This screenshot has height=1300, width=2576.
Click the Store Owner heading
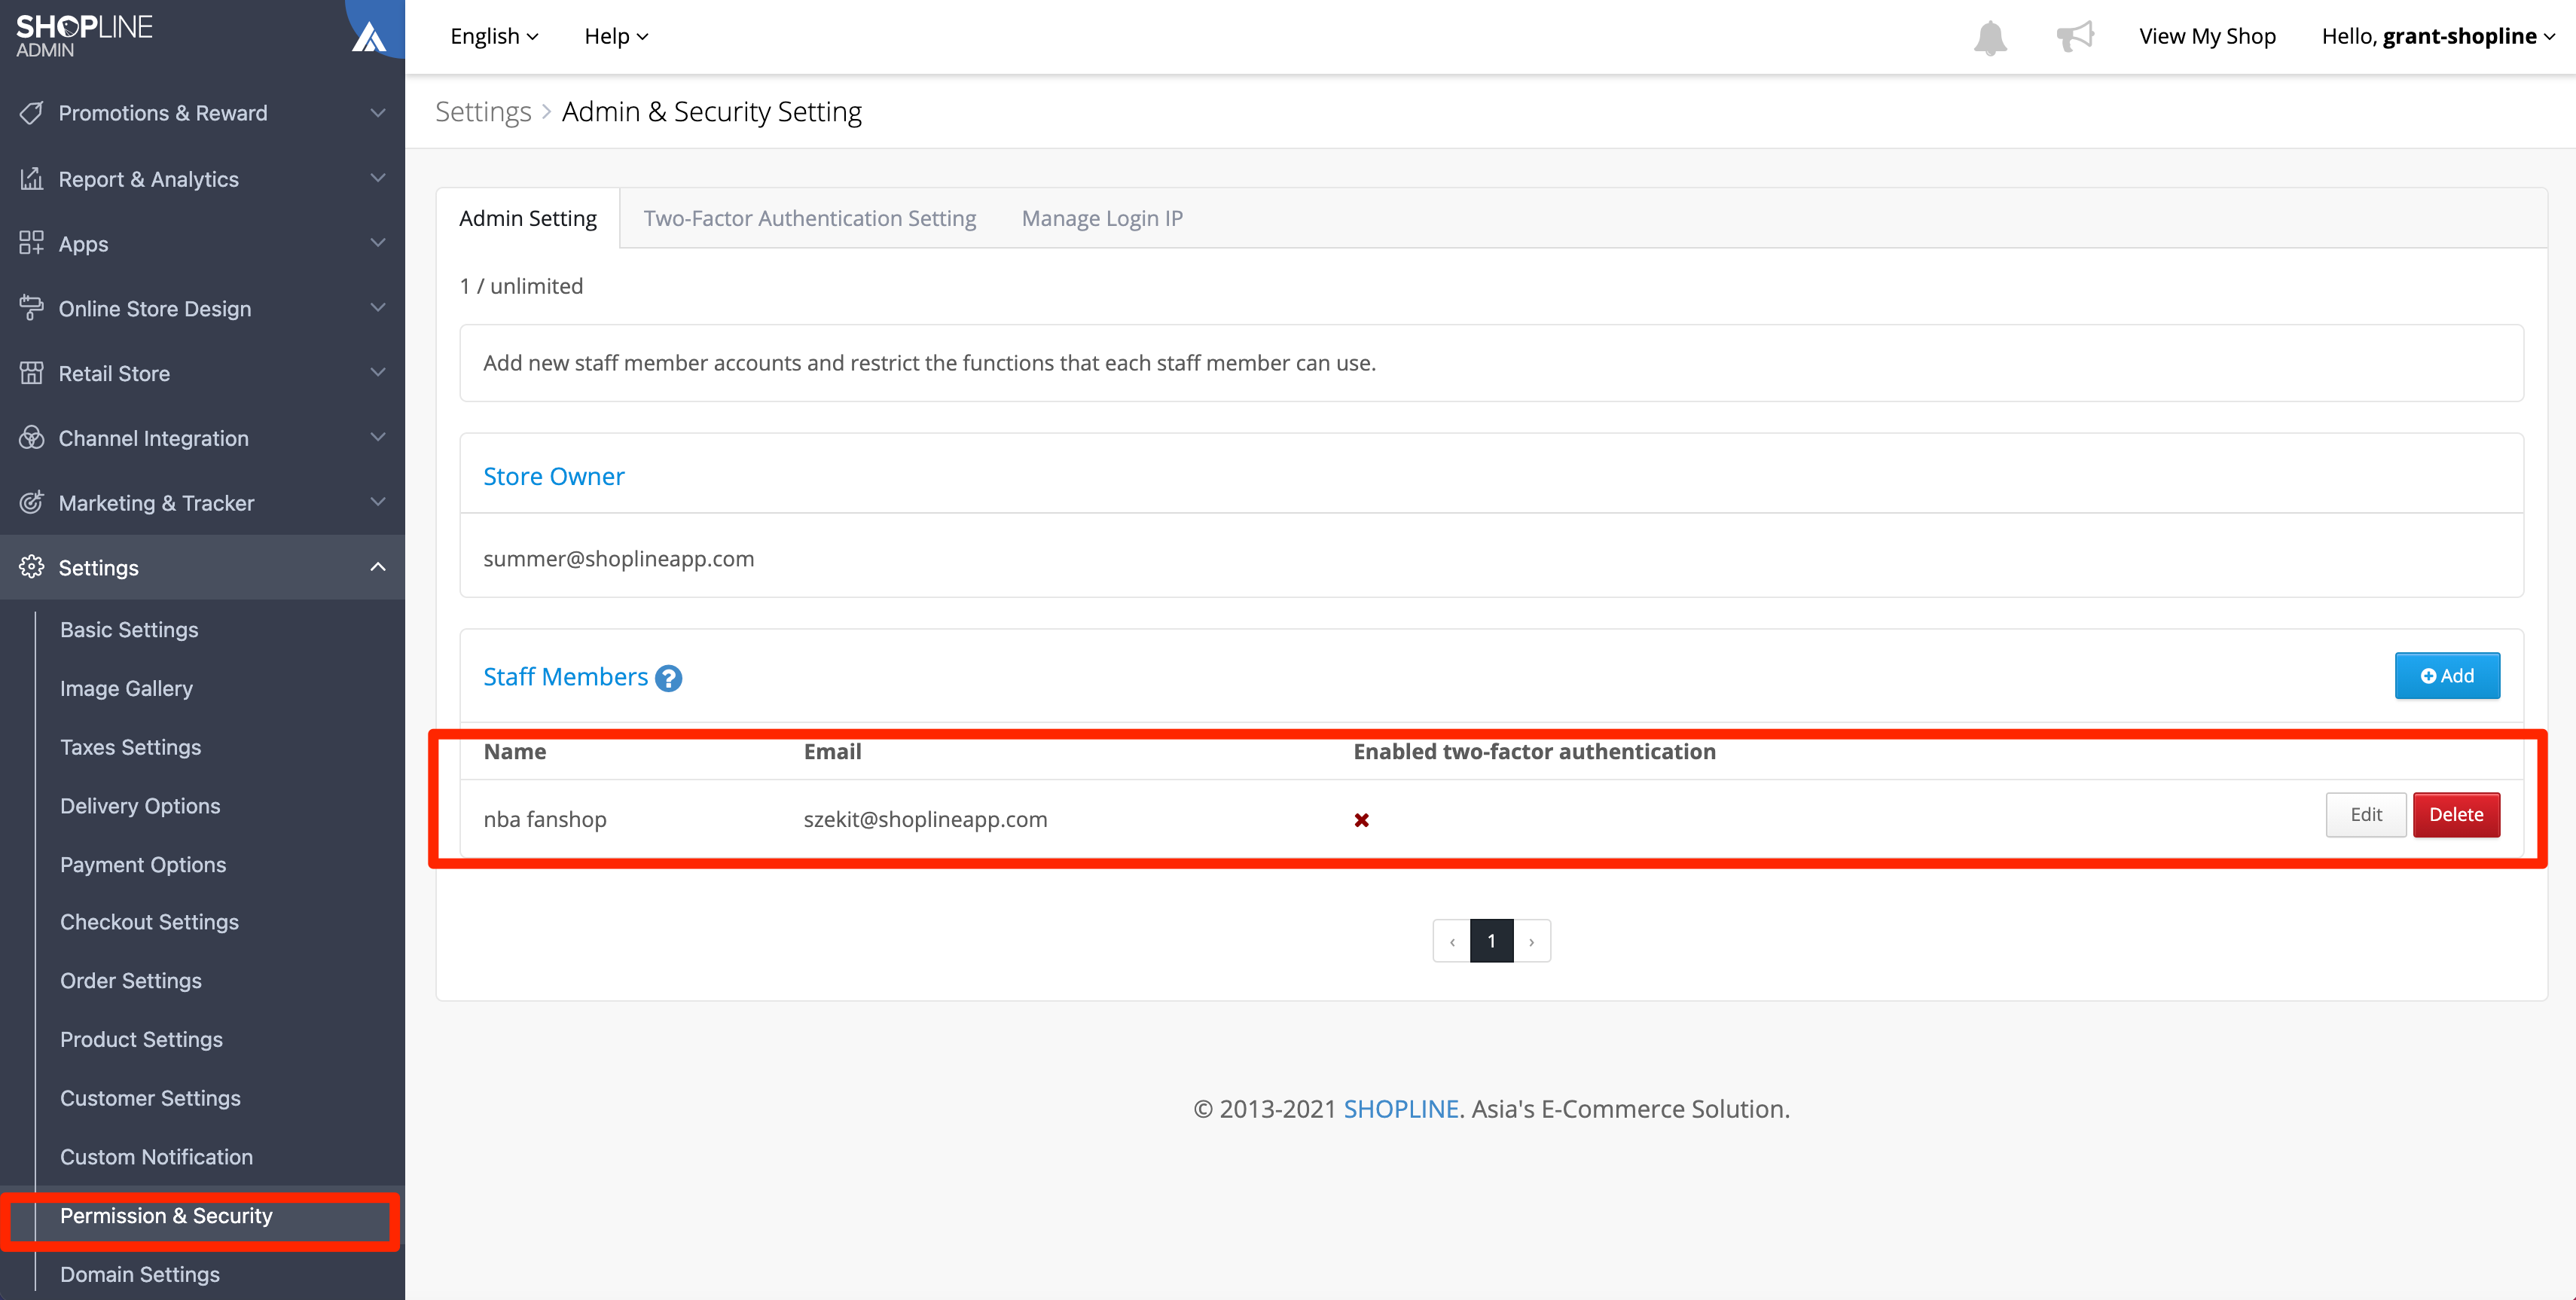point(553,477)
